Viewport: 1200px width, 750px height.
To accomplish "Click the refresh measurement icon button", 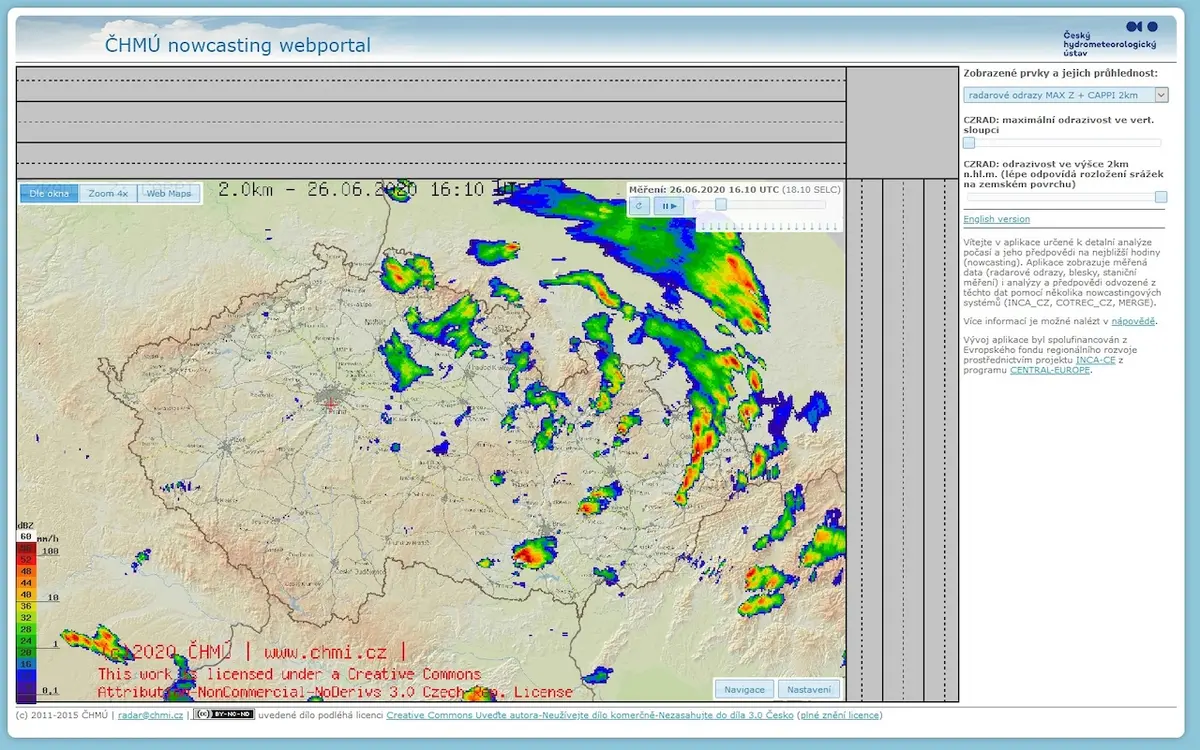I will [640, 206].
